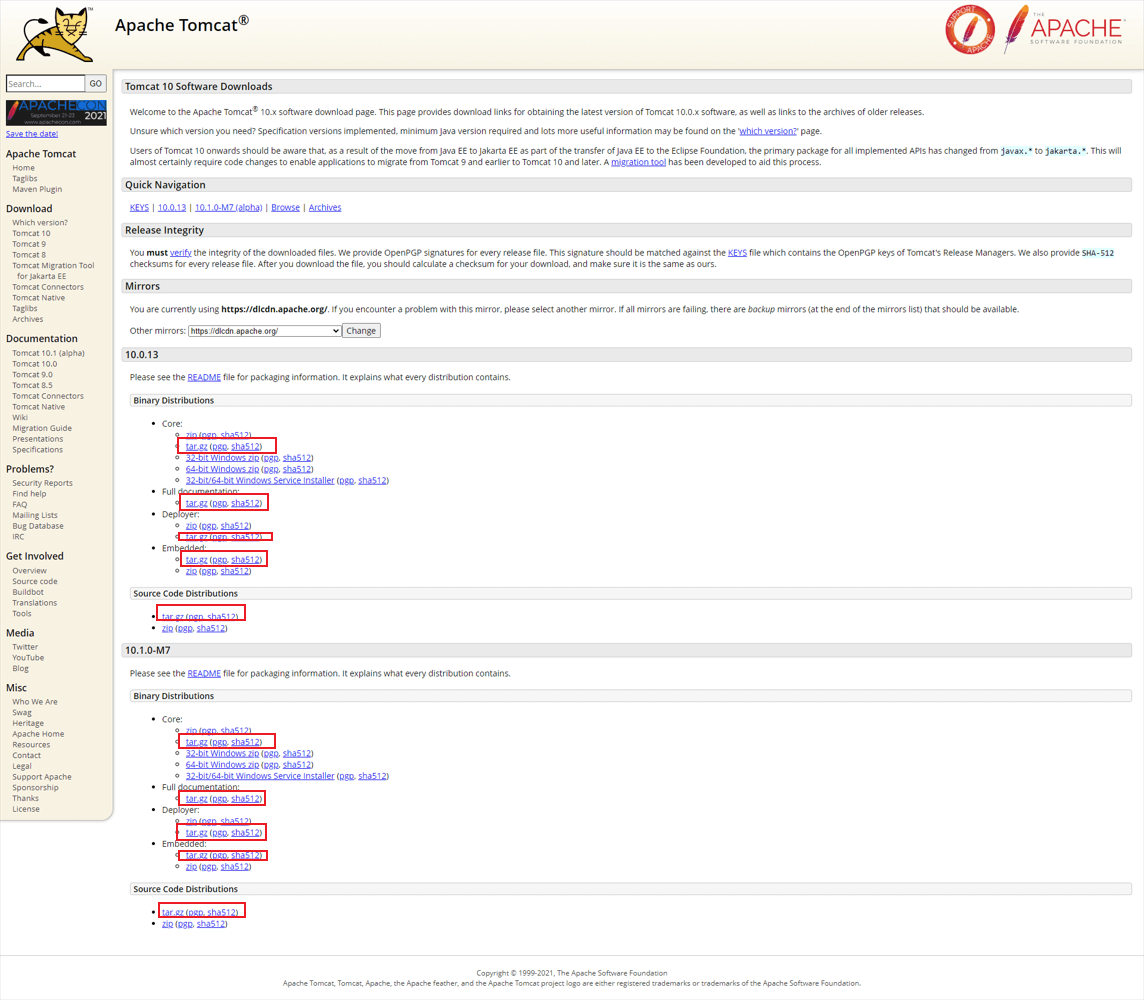Open the Save the date link
The width and height of the screenshot is (1144, 1000).
click(32, 133)
